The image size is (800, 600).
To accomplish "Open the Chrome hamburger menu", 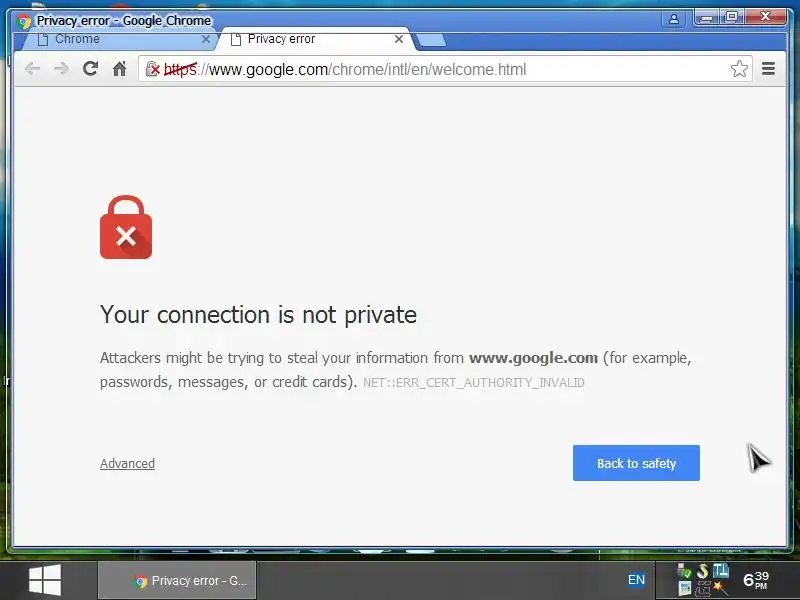I will click(x=768, y=68).
